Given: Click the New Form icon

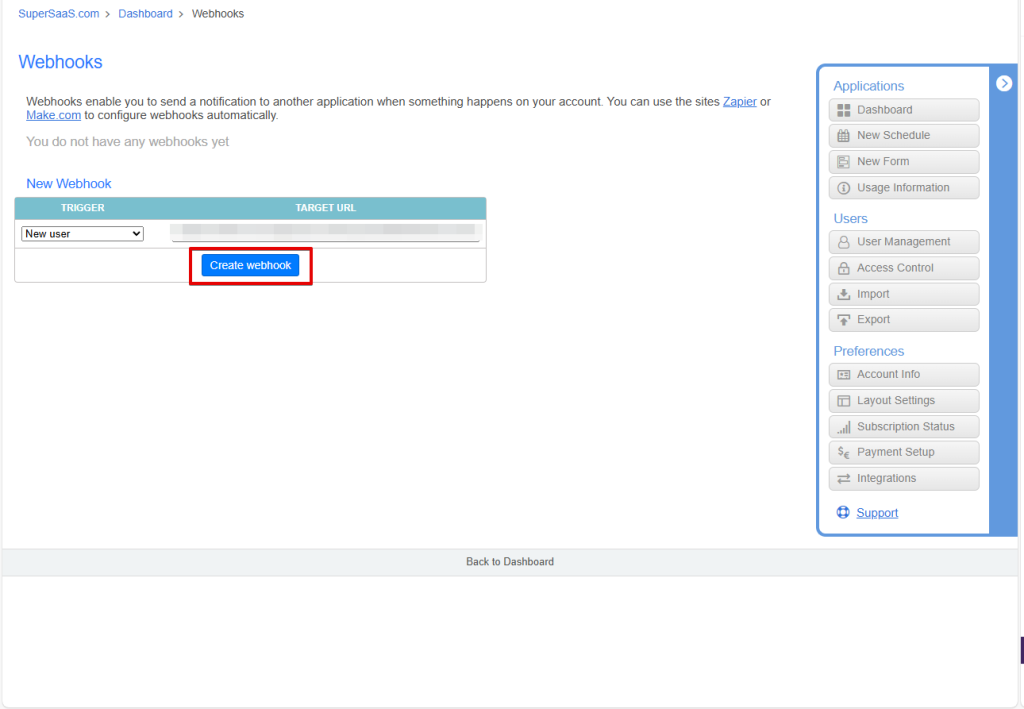Looking at the screenshot, I should point(843,162).
